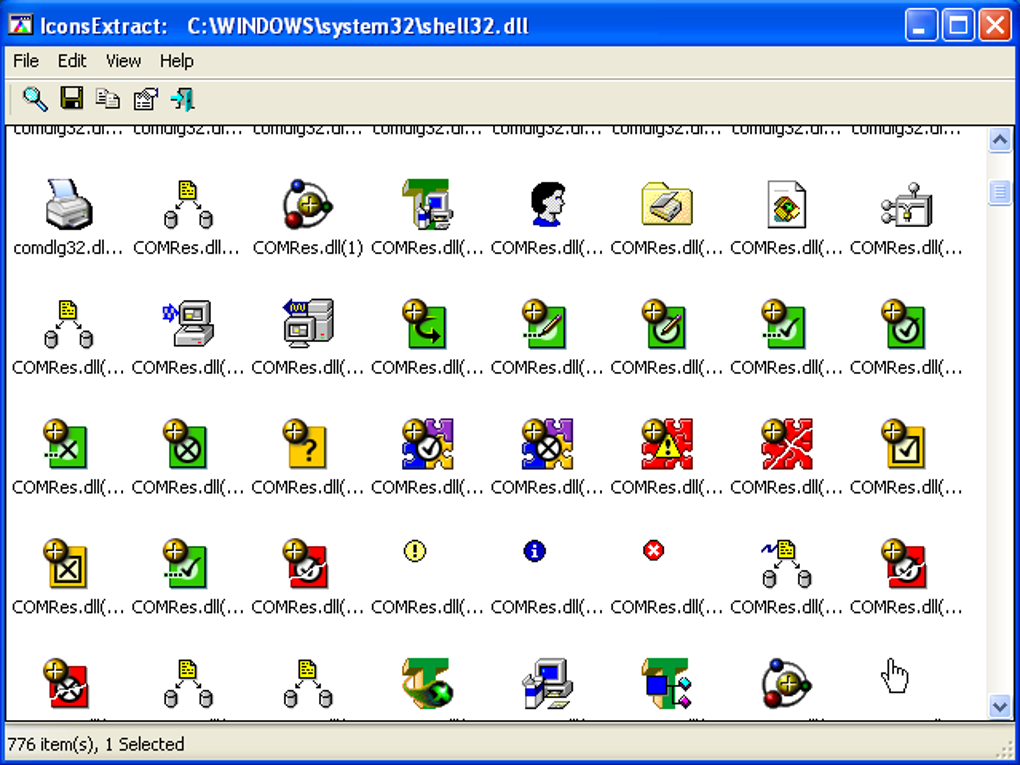Image resolution: width=1020 pixels, height=765 pixels.
Task: Select the green box with circled checkmark icon
Action: point(903,323)
